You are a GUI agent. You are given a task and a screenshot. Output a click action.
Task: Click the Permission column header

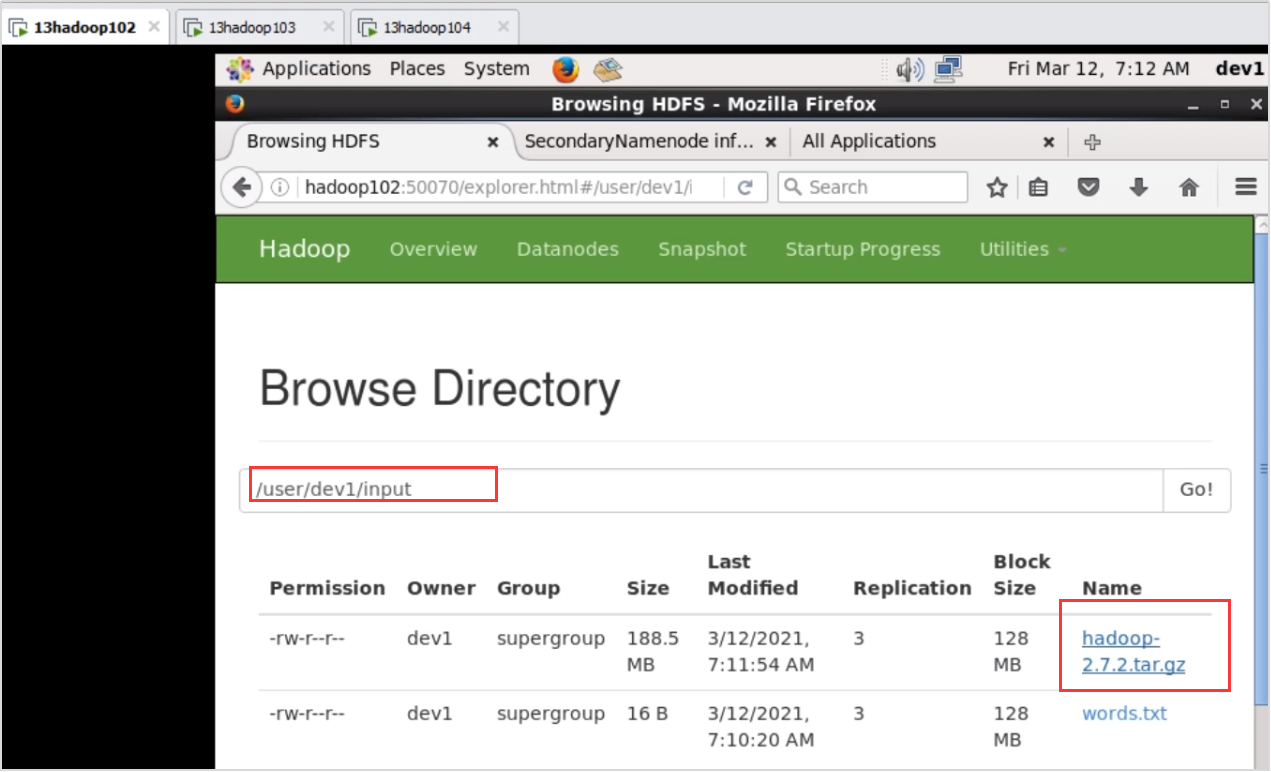pyautogui.click(x=327, y=588)
